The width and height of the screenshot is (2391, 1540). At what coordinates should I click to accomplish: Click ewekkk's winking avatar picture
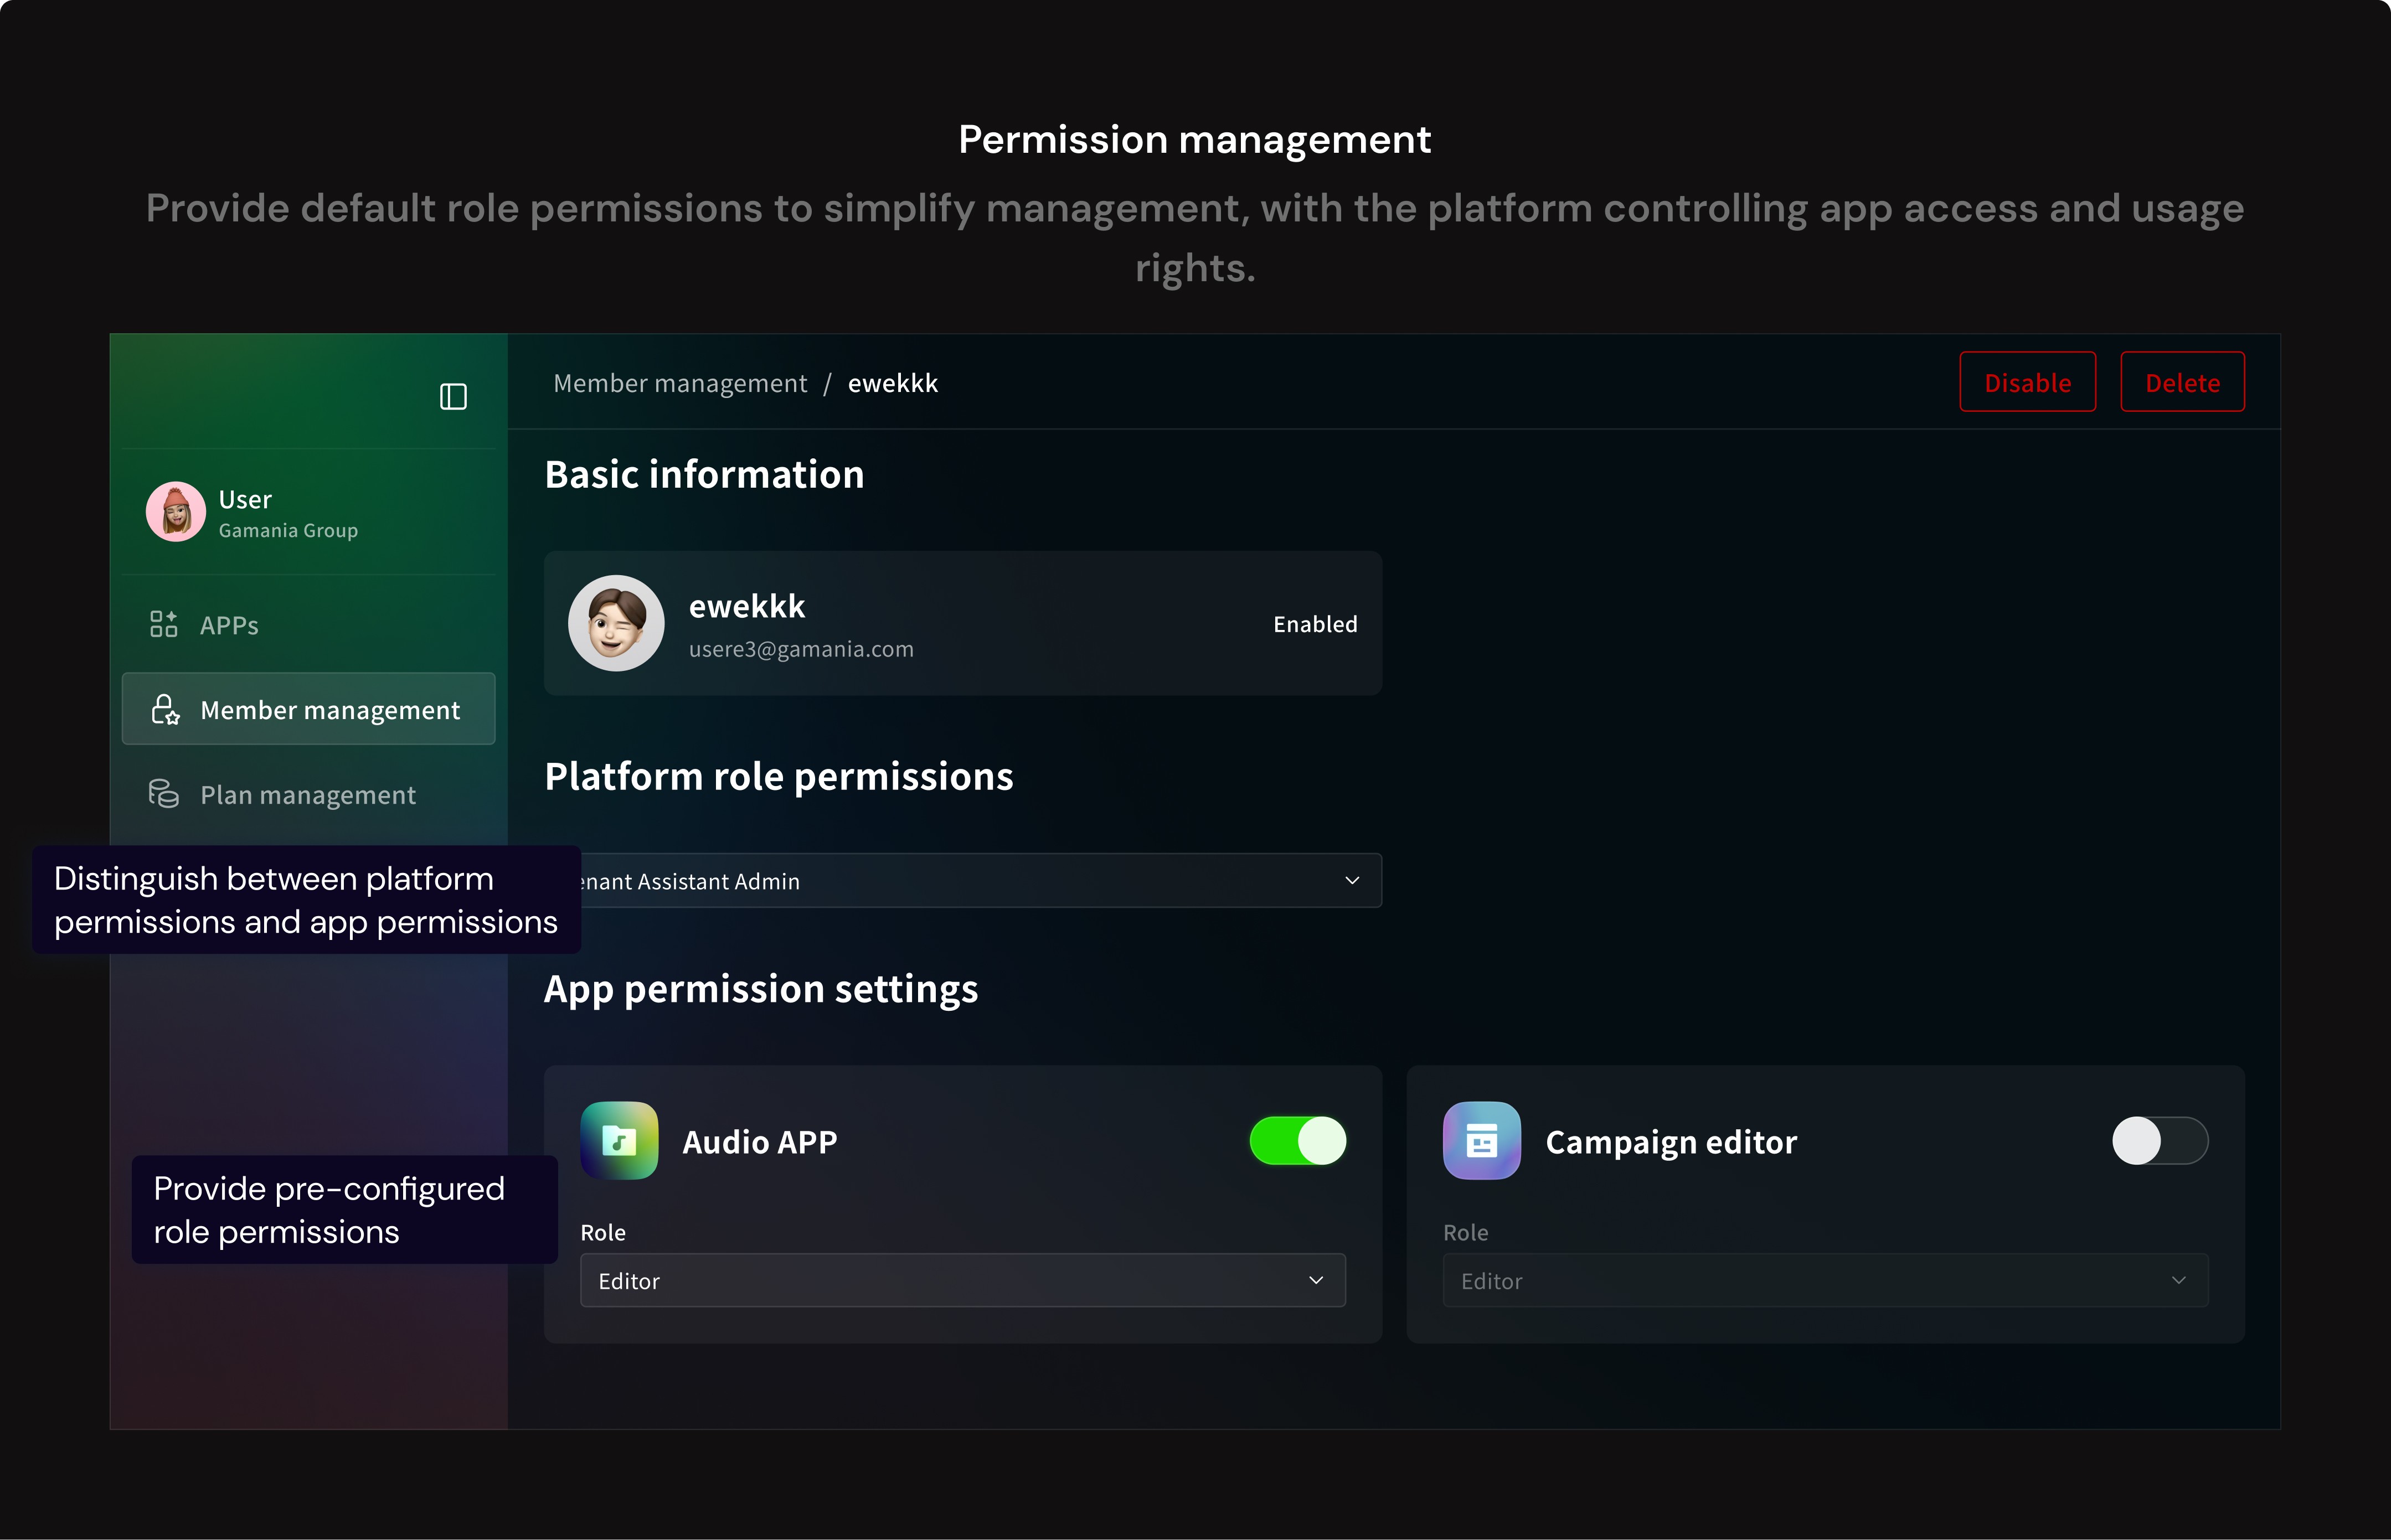[x=616, y=623]
